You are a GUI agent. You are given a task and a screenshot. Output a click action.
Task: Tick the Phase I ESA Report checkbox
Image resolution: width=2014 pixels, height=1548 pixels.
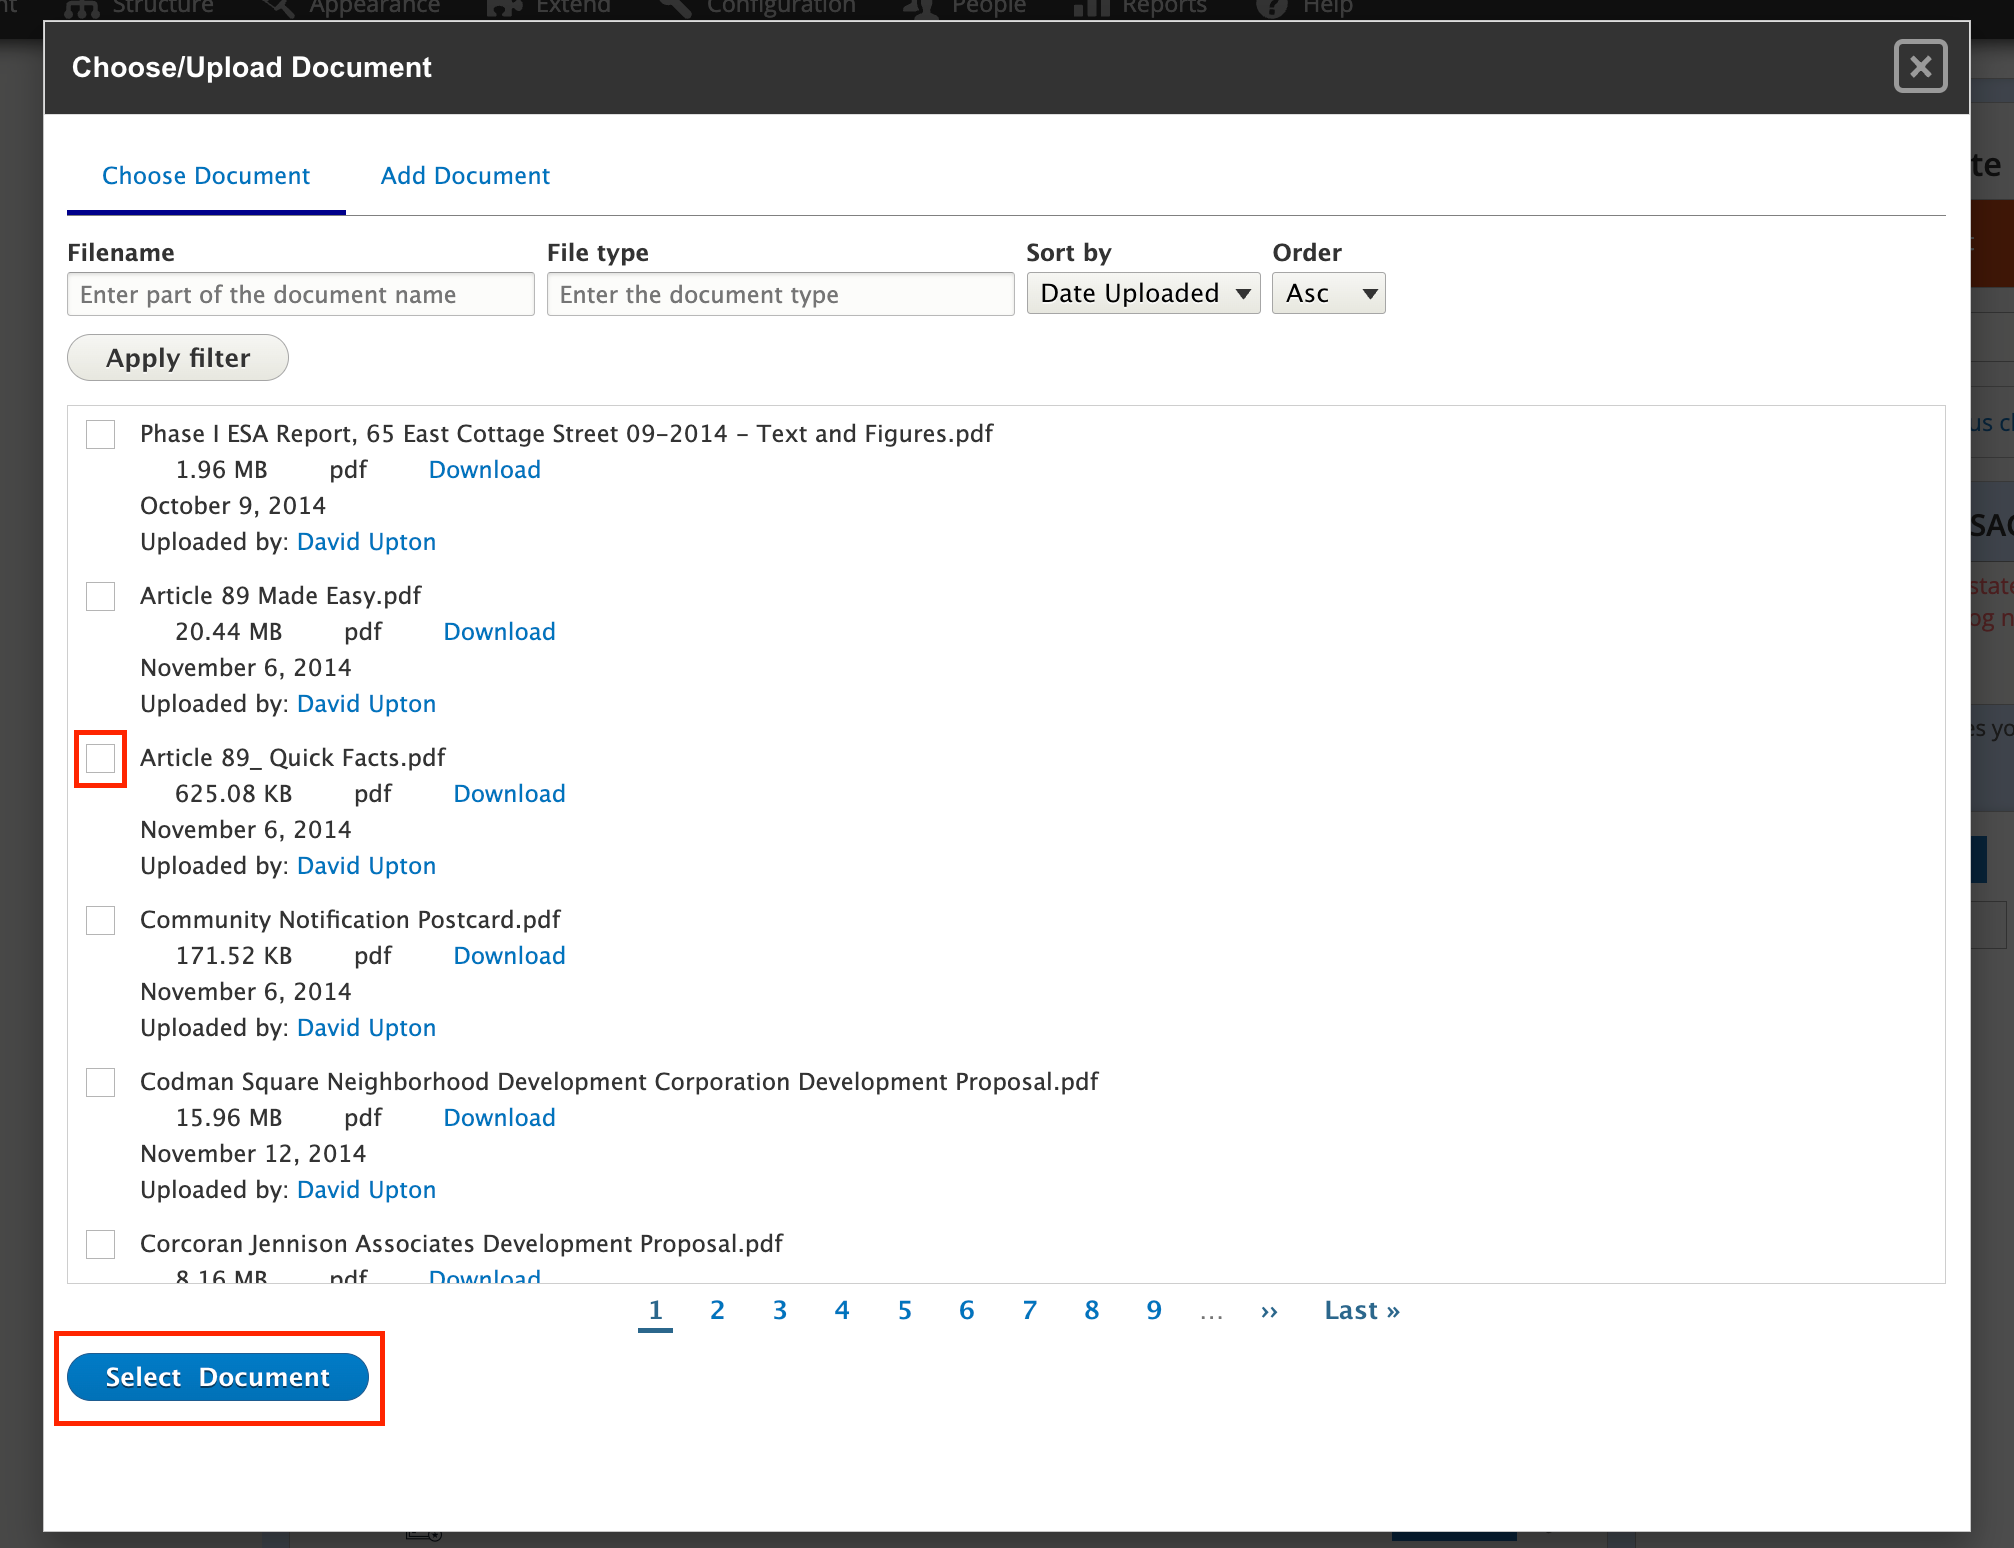pos(101,435)
